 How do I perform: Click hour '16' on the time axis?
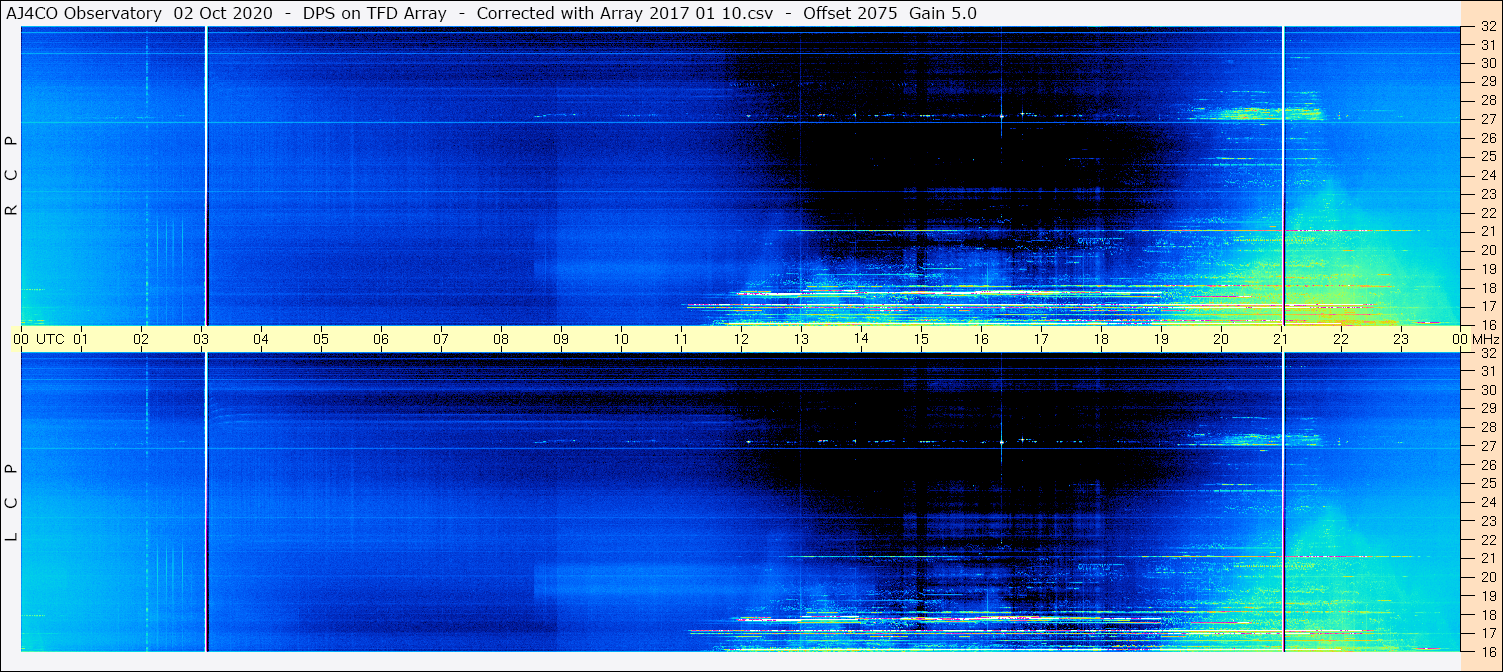point(981,339)
